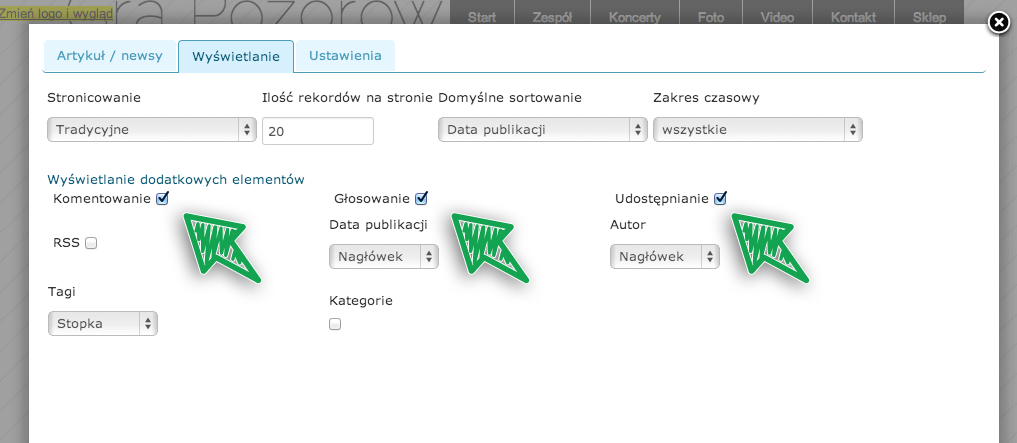Screen dimensions: 1017x443
Task: Open the Data publikacji position dropdown
Action: (384, 256)
